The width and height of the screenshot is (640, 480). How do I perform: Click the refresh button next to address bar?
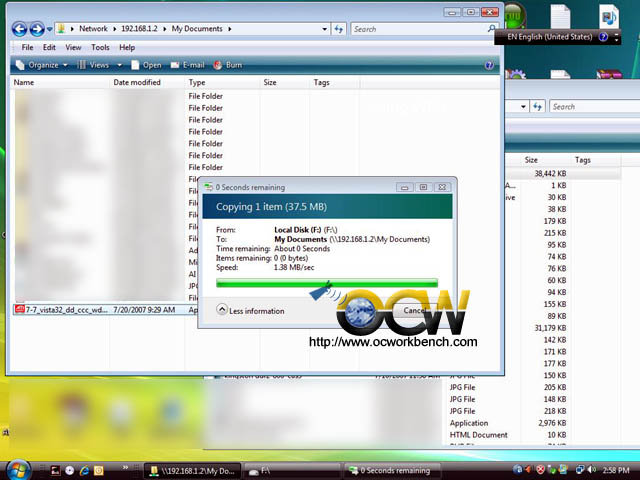[x=339, y=29]
